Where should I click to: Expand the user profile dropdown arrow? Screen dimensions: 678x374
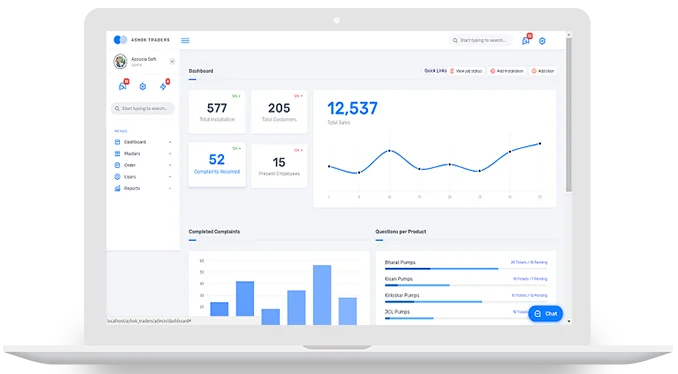172,61
